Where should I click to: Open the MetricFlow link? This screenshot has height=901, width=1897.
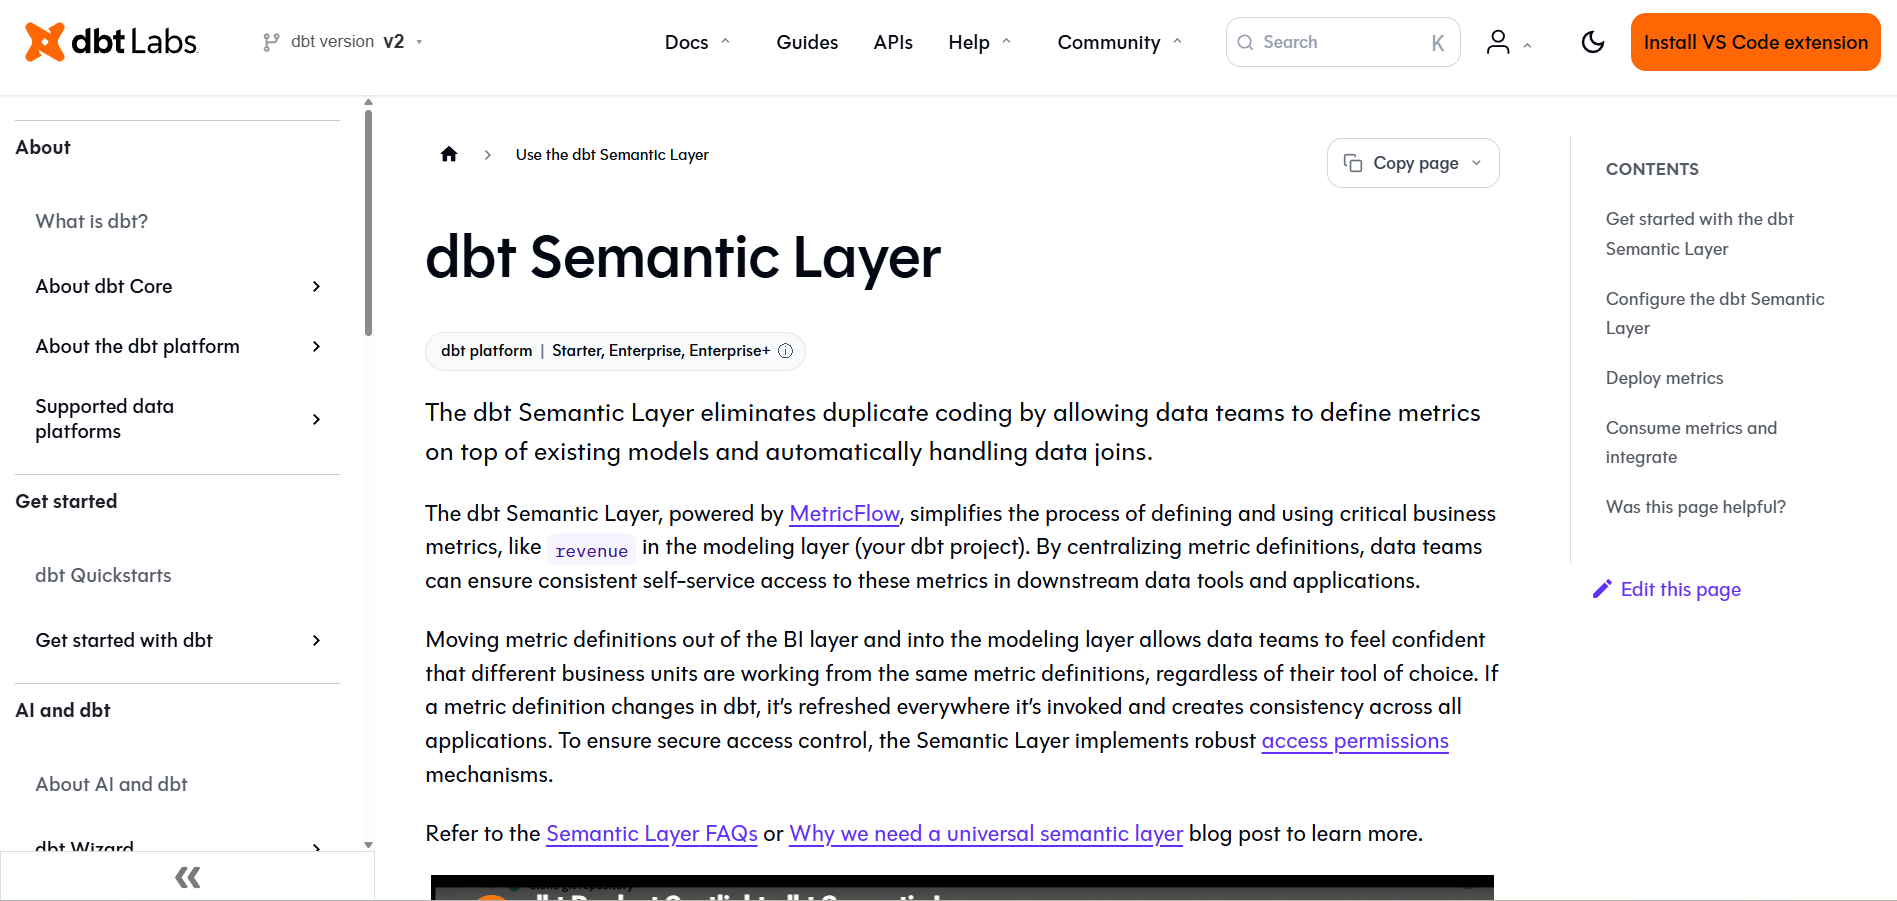pos(844,513)
